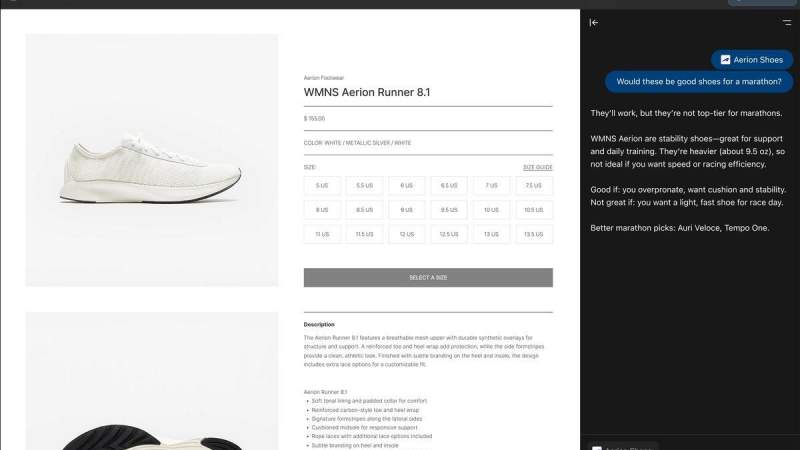Pick the 6.5 US size box
The image size is (800, 450).
click(x=449, y=186)
